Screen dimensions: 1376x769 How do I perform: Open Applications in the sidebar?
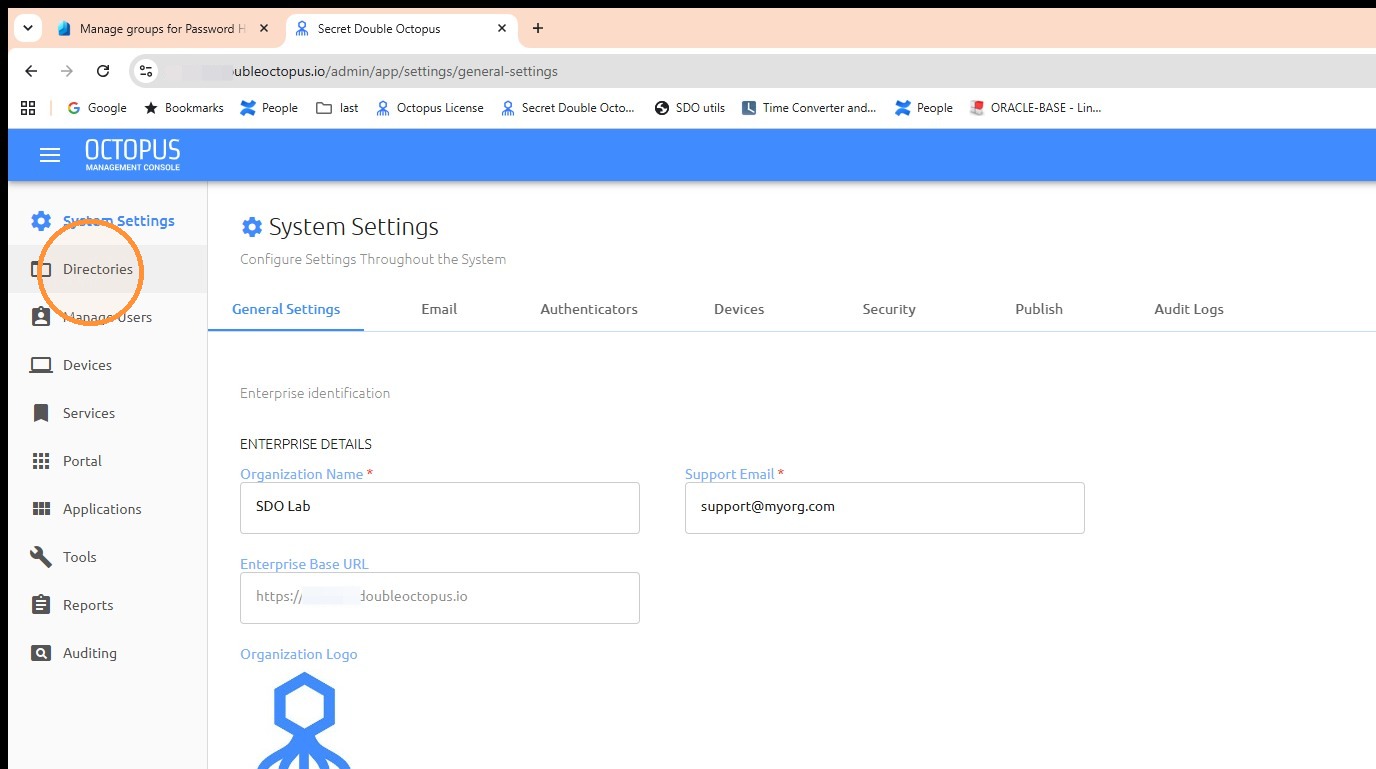[108, 509]
